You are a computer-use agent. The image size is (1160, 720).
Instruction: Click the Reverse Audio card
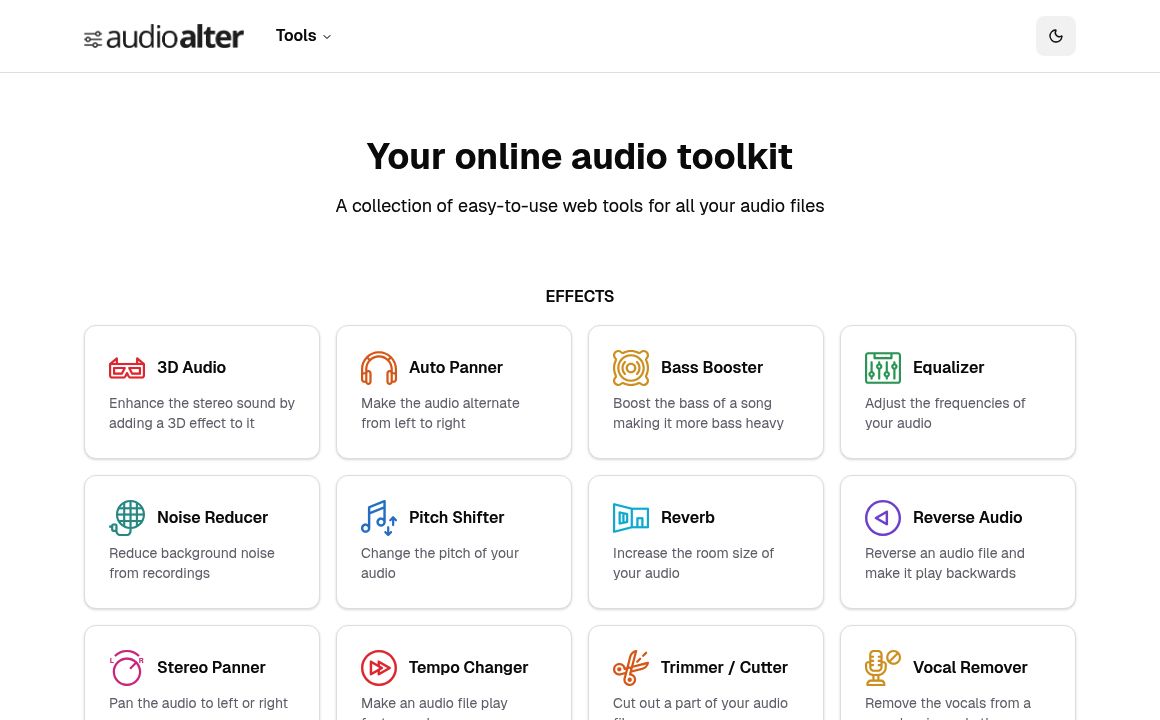coord(958,541)
